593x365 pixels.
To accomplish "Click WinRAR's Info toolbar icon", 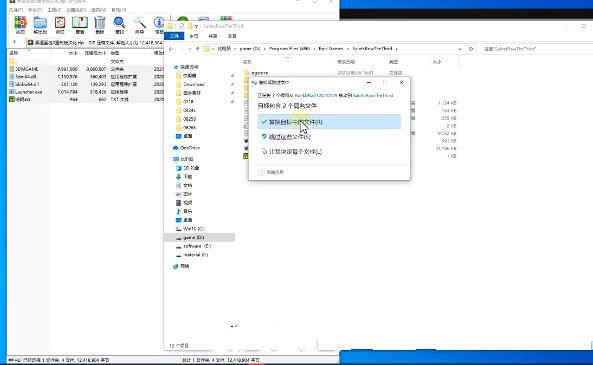I will click(159, 23).
